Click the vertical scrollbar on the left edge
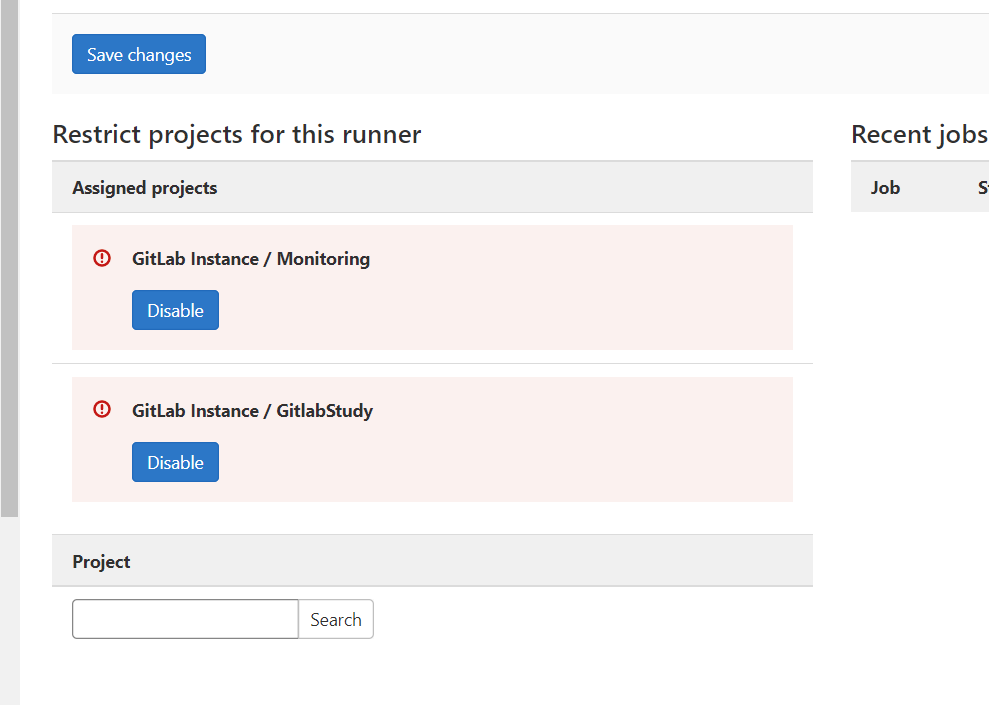The width and height of the screenshot is (989, 705). [9, 260]
